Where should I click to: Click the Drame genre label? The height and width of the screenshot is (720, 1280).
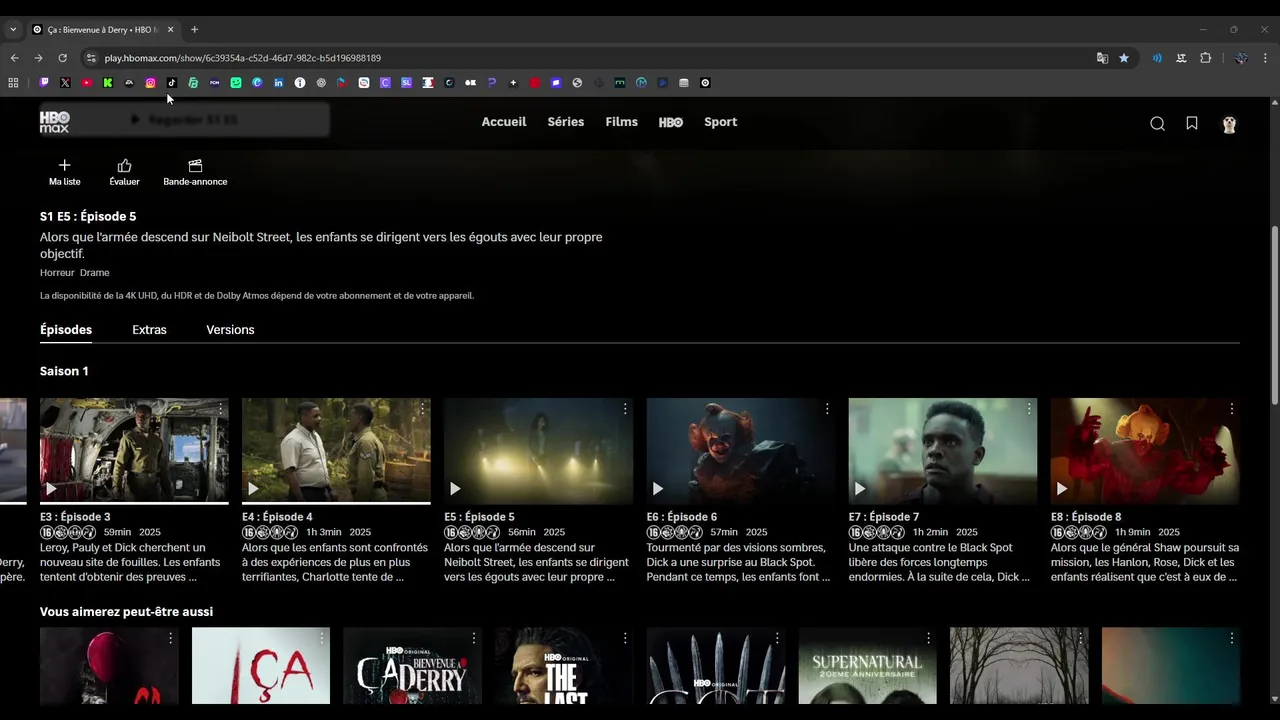pyautogui.click(x=95, y=273)
